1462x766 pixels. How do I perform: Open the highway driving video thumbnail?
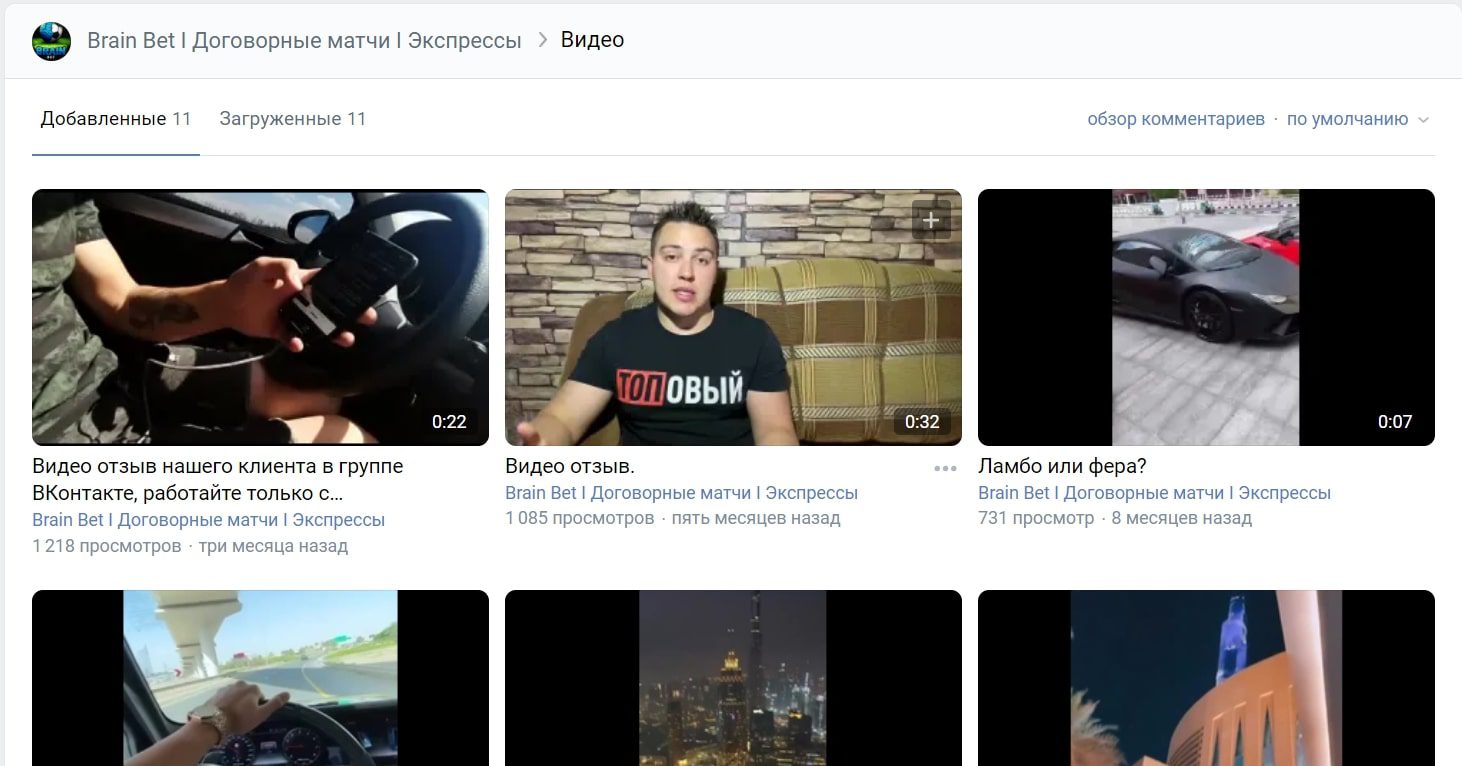point(260,678)
